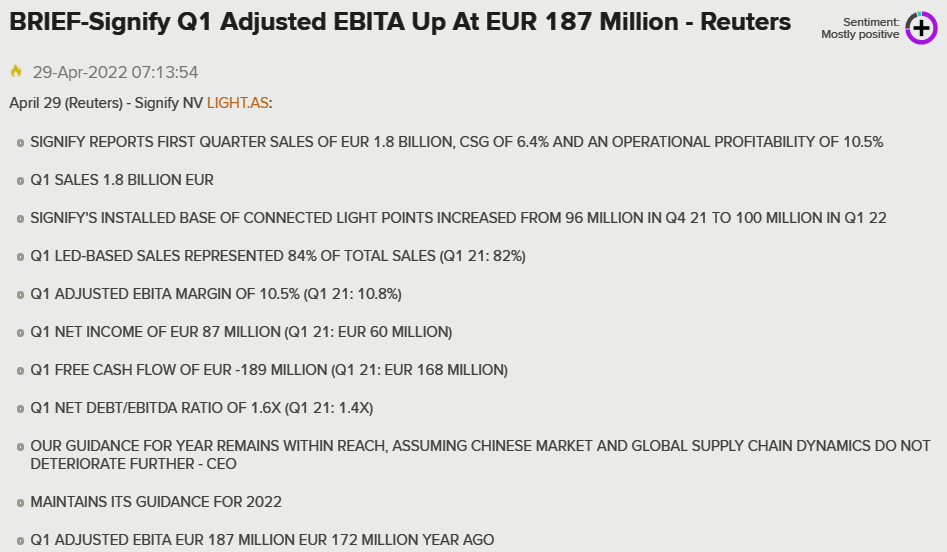
Task: Select the installed base of connected light points line
Action: point(458,218)
